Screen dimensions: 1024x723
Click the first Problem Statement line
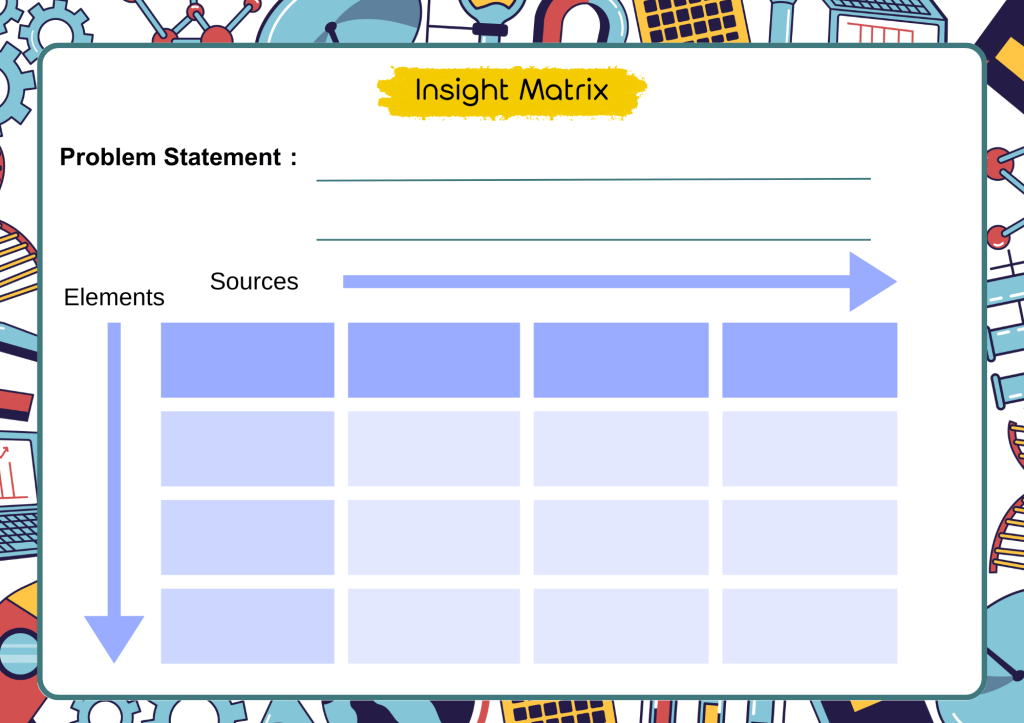click(x=593, y=178)
